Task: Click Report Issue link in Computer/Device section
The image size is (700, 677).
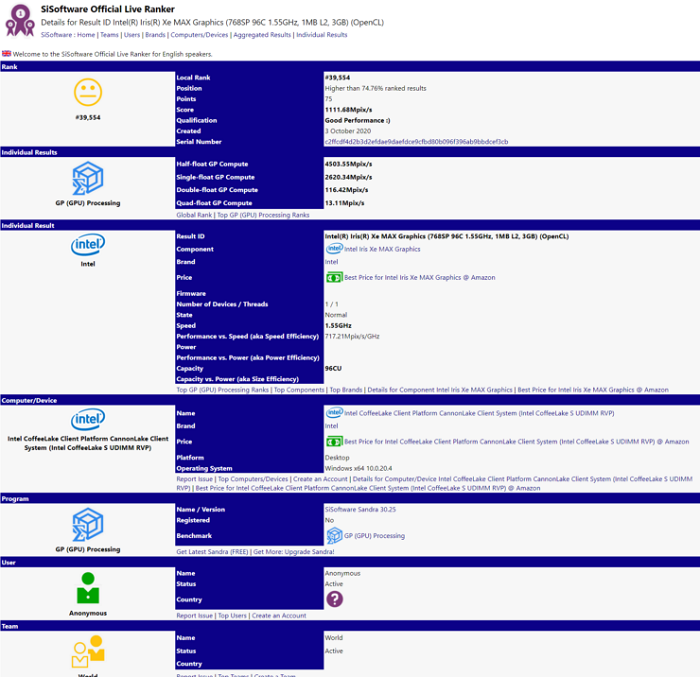Action: click(x=194, y=479)
